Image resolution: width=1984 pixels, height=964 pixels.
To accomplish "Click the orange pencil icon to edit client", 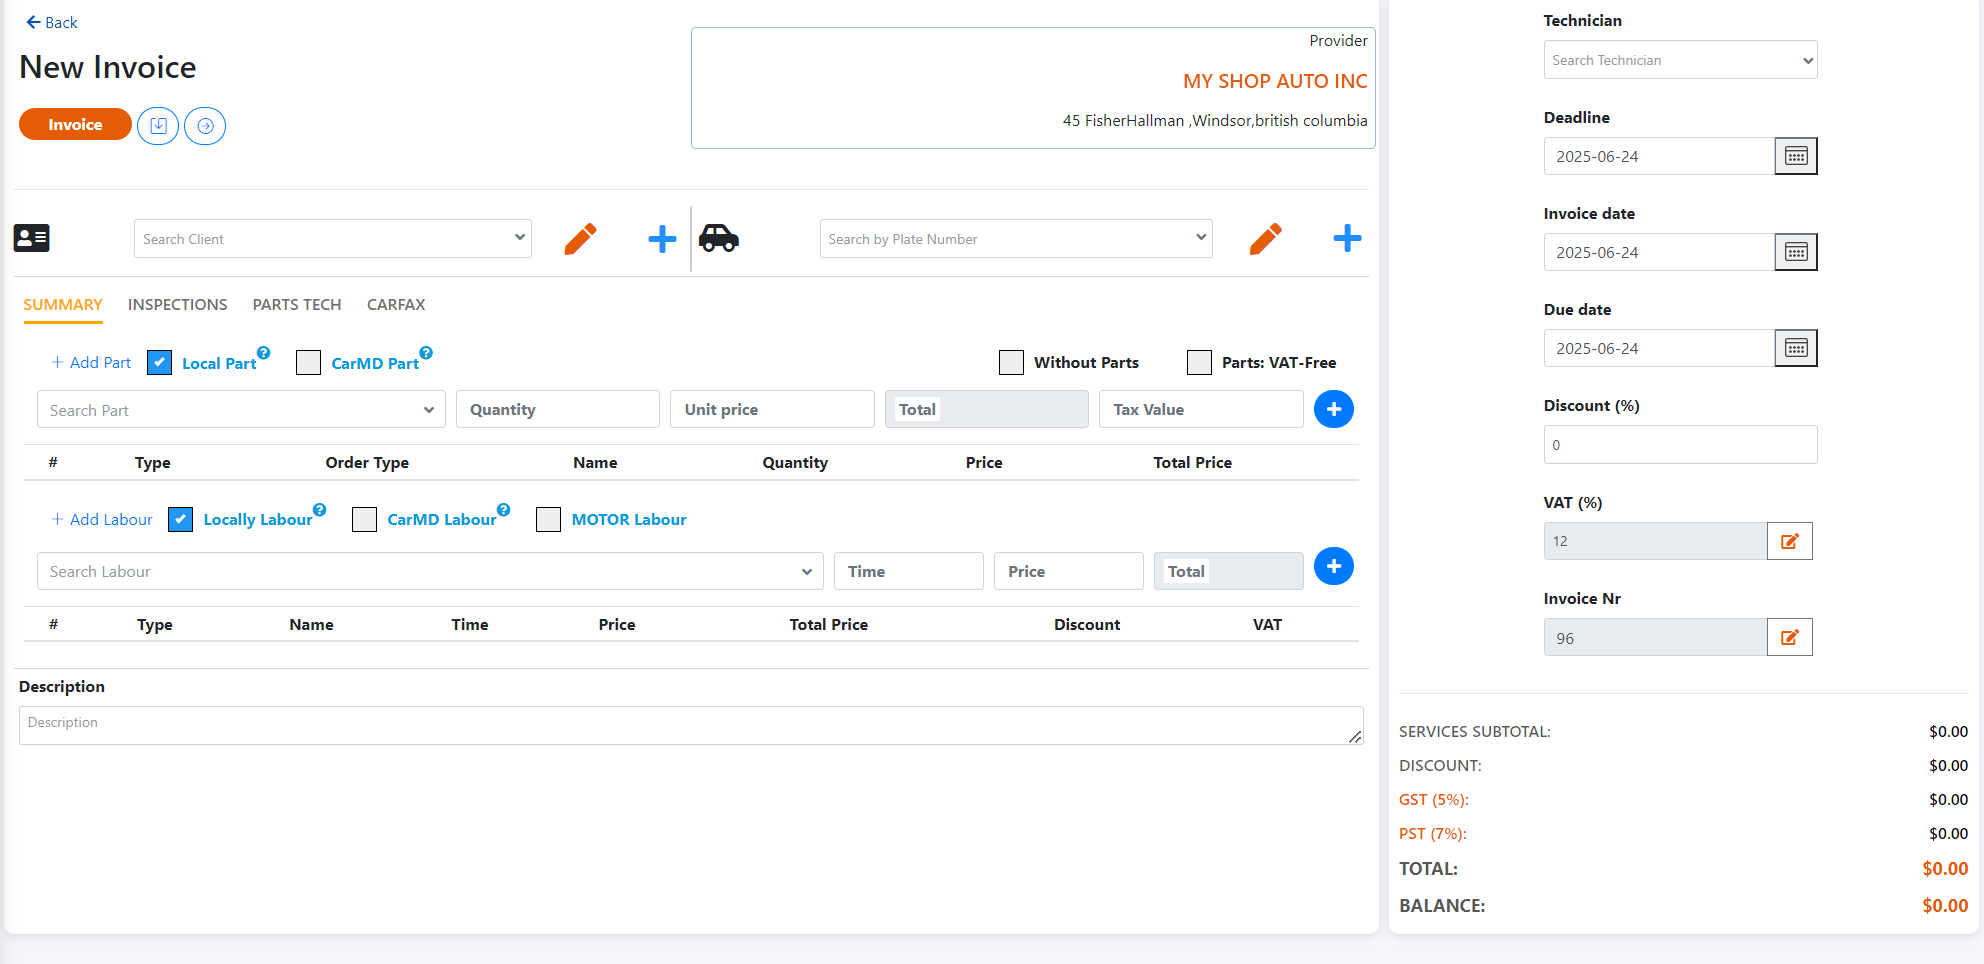I will point(580,239).
